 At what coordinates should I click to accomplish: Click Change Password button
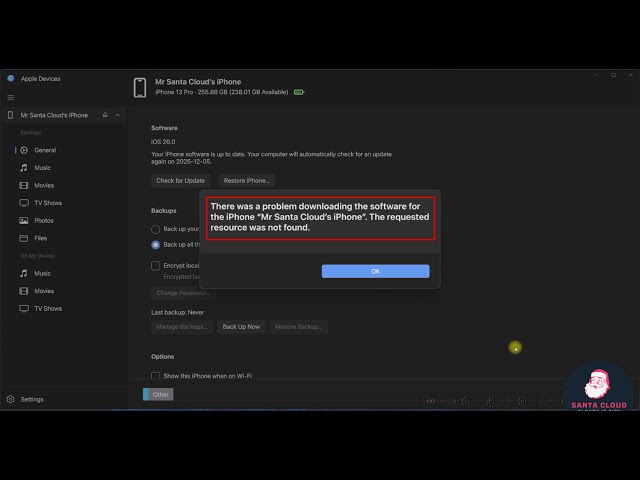(183, 293)
